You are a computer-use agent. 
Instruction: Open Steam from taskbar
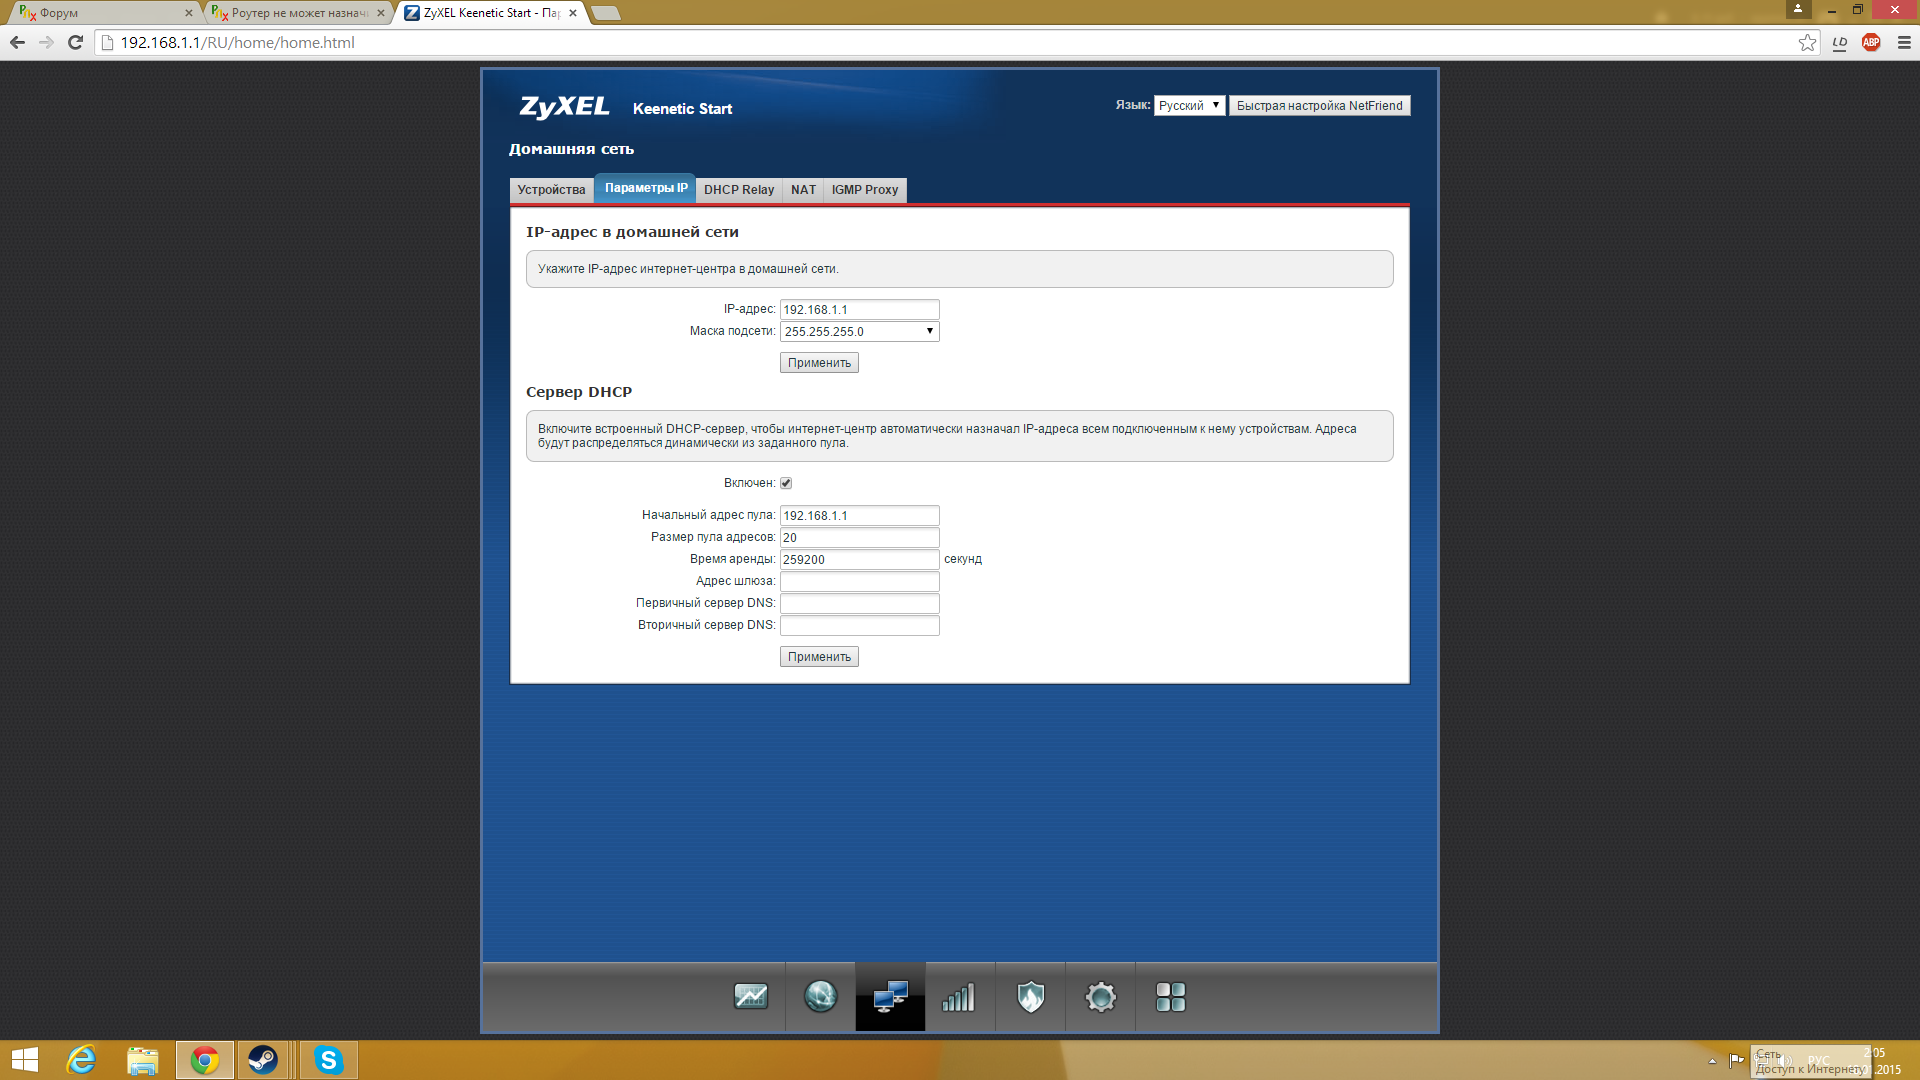tap(264, 1060)
